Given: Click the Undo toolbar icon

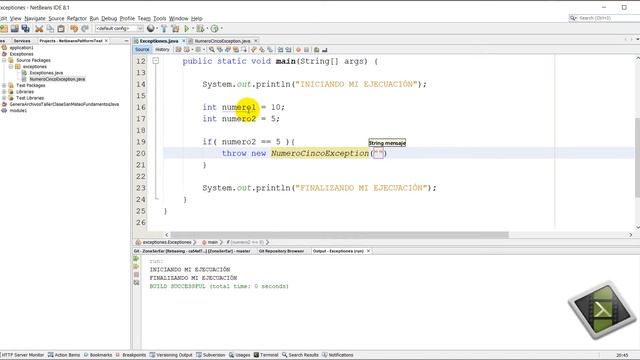Looking at the screenshot, I should pos(74,29).
